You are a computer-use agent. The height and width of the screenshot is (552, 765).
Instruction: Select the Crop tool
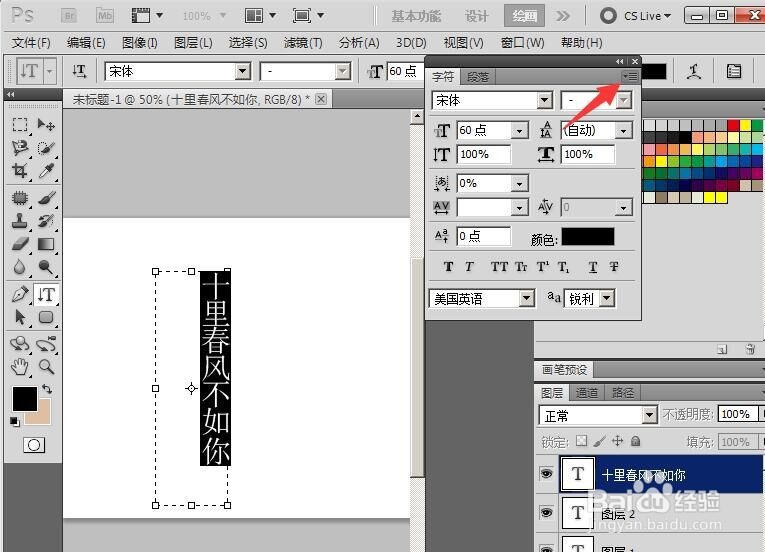tap(20, 171)
